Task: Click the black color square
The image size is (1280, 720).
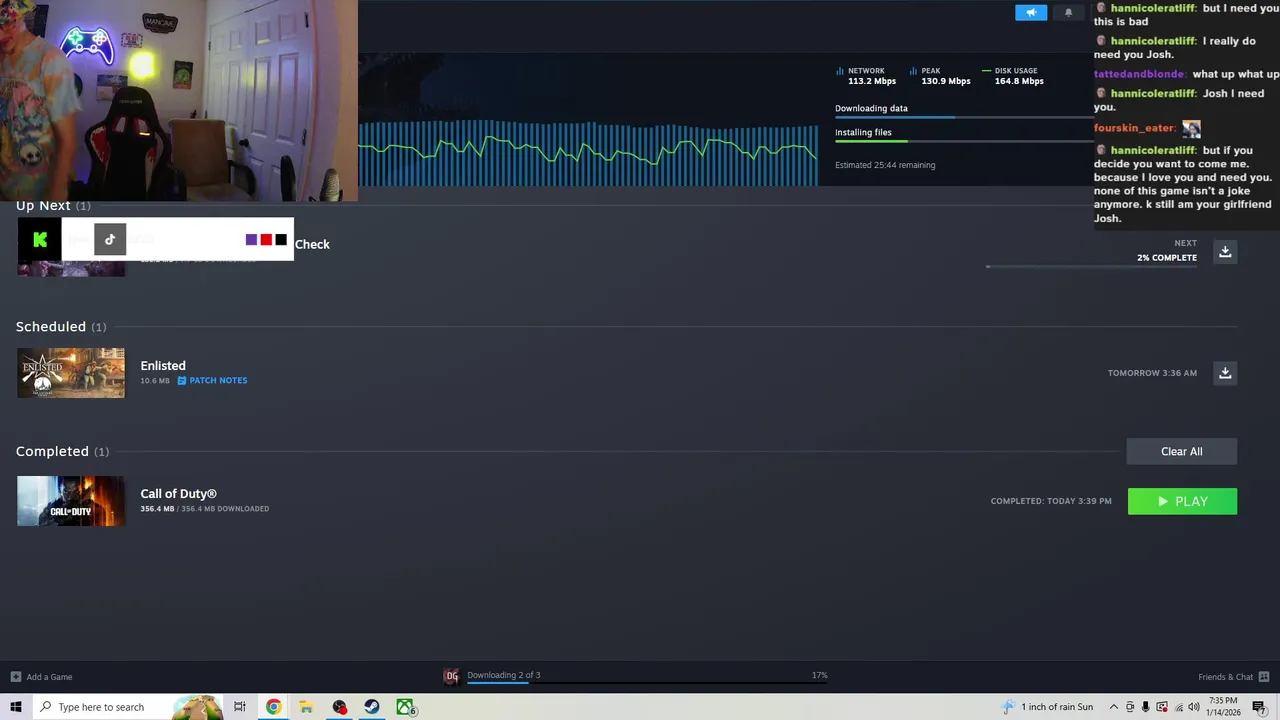Action: click(281, 240)
